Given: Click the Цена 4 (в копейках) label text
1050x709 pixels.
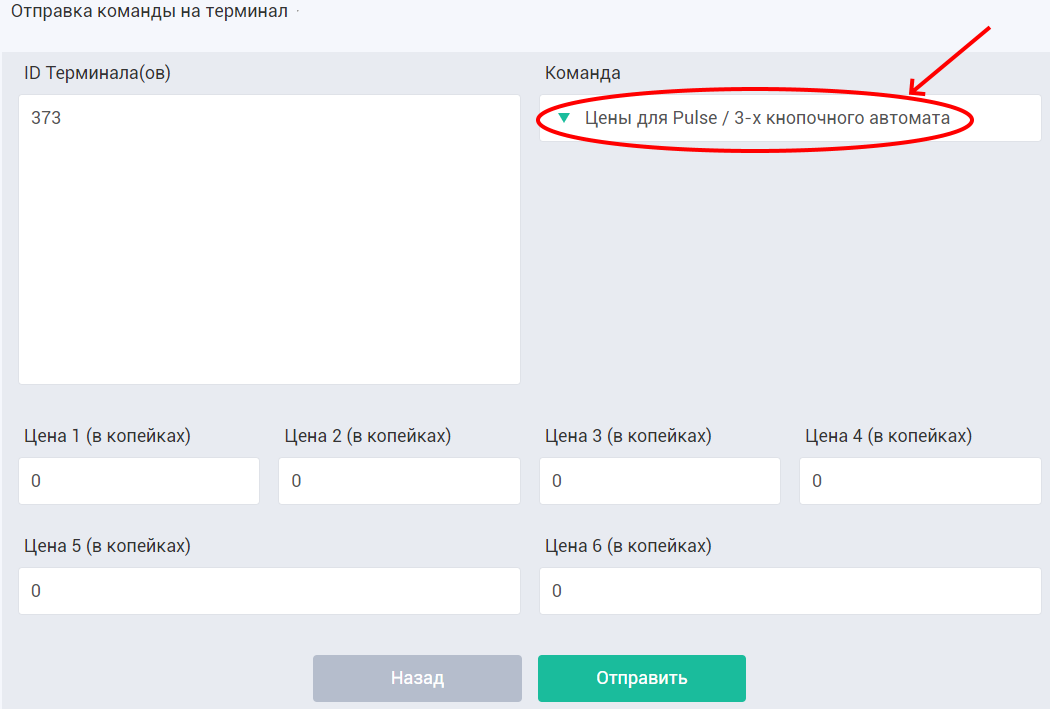Looking at the screenshot, I should click(888, 436).
